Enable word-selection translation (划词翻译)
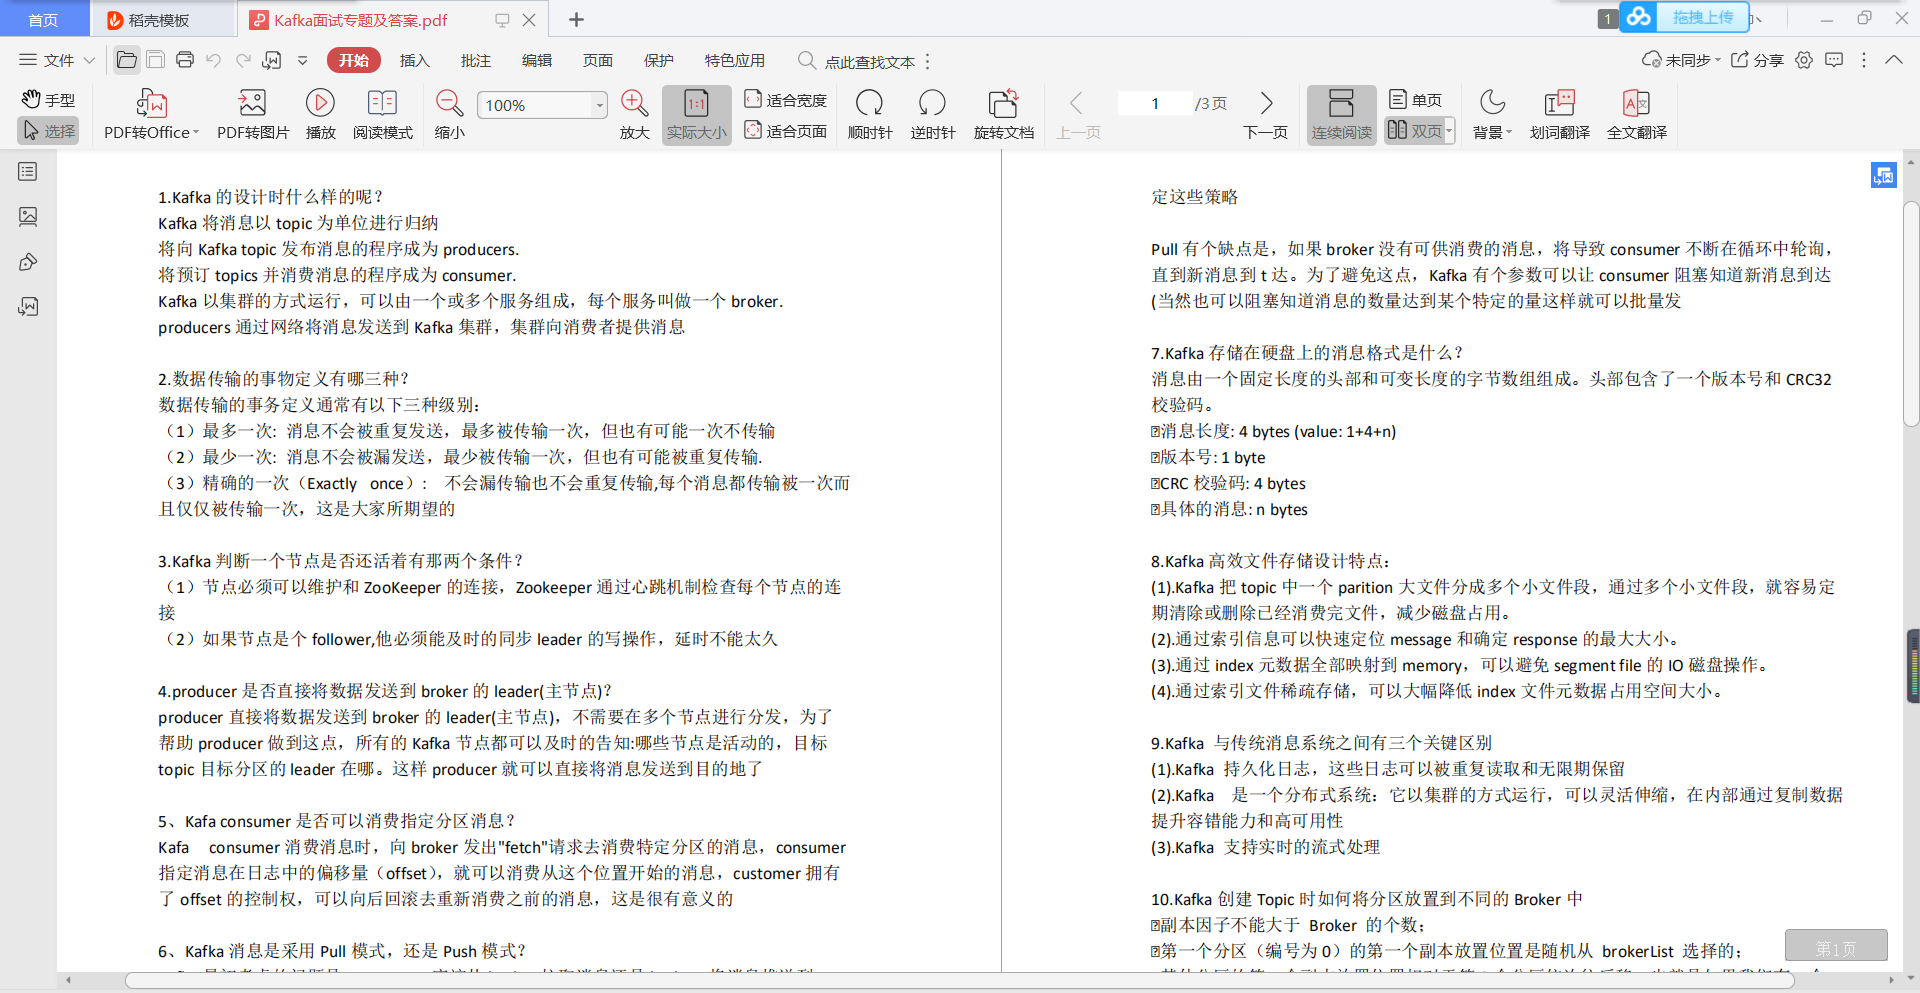The image size is (1920, 993). 1559,115
